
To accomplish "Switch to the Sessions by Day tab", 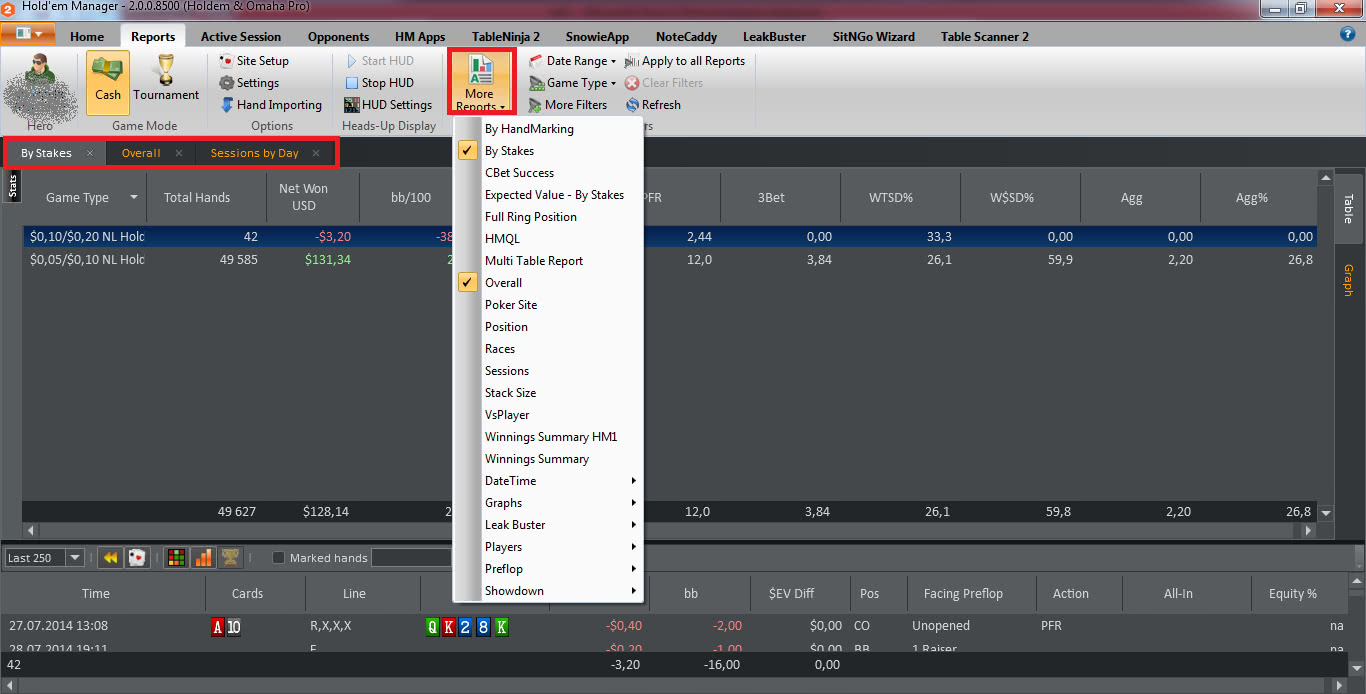I will click(254, 153).
